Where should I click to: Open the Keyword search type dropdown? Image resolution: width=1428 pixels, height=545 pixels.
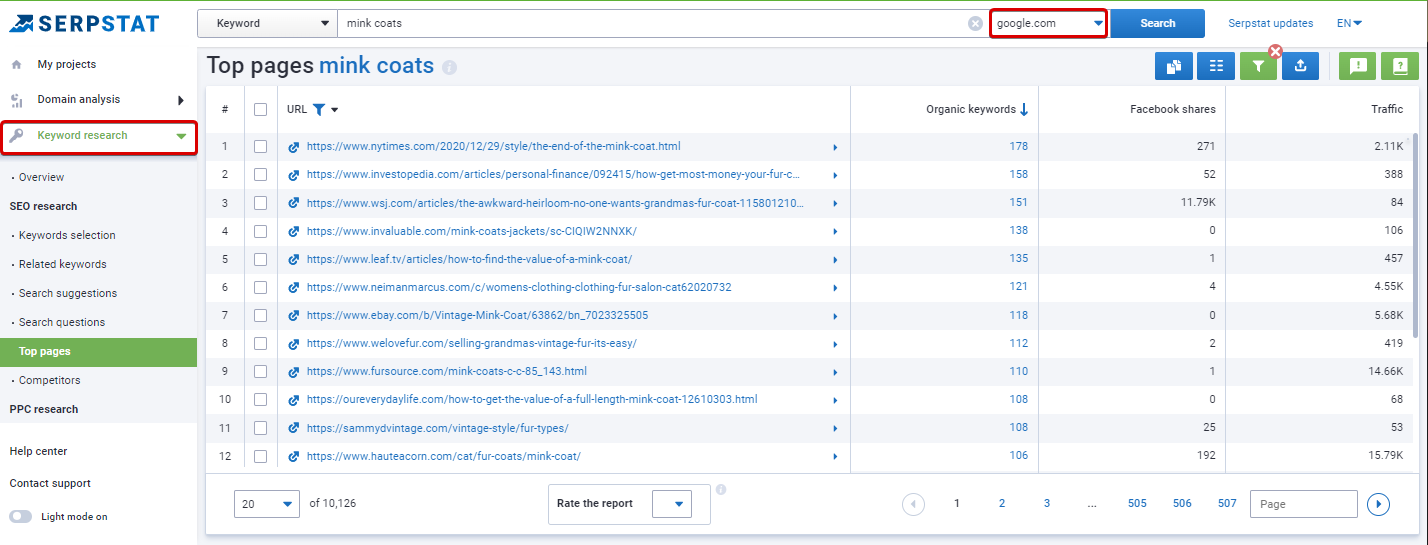267,23
